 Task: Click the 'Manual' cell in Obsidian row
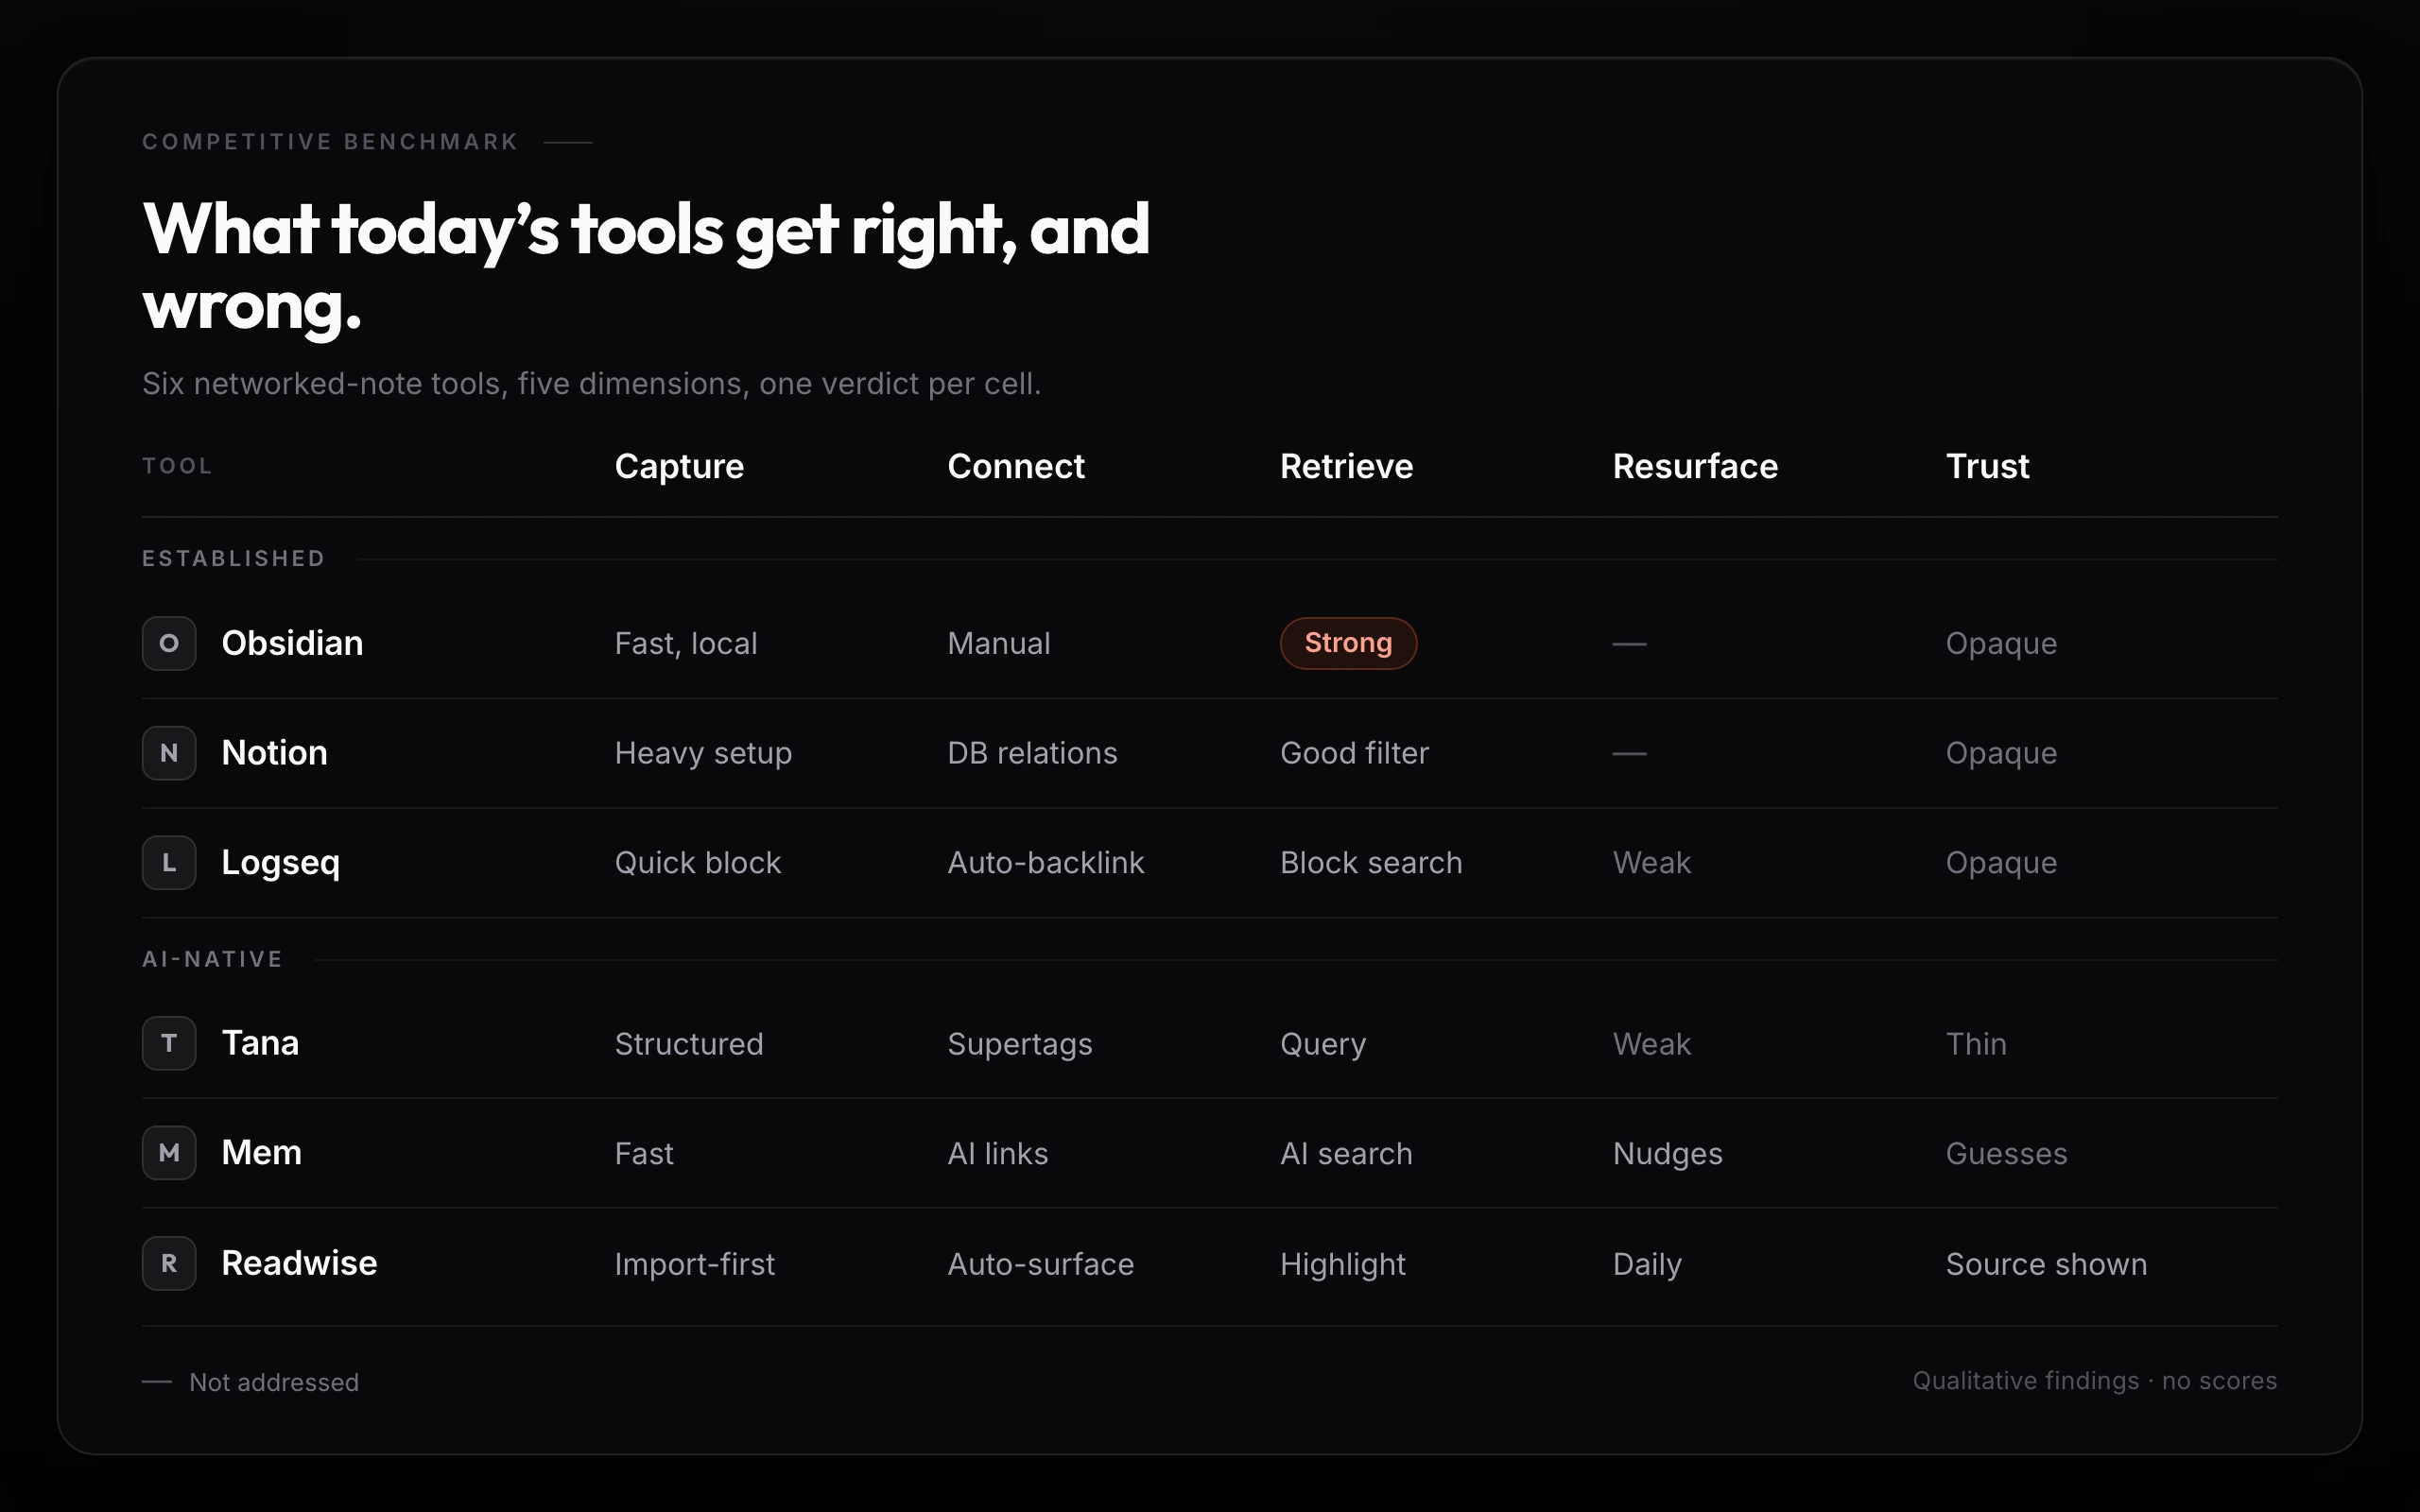(x=998, y=644)
